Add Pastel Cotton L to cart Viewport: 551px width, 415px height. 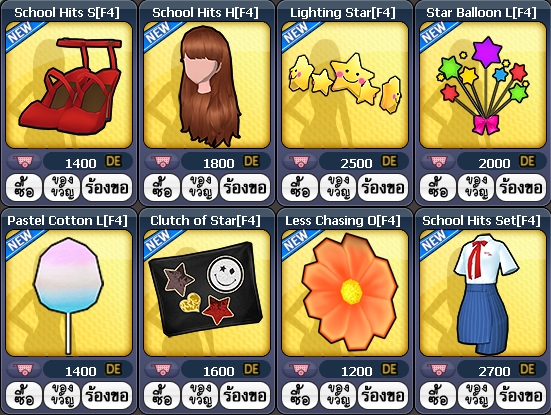pos(24,369)
